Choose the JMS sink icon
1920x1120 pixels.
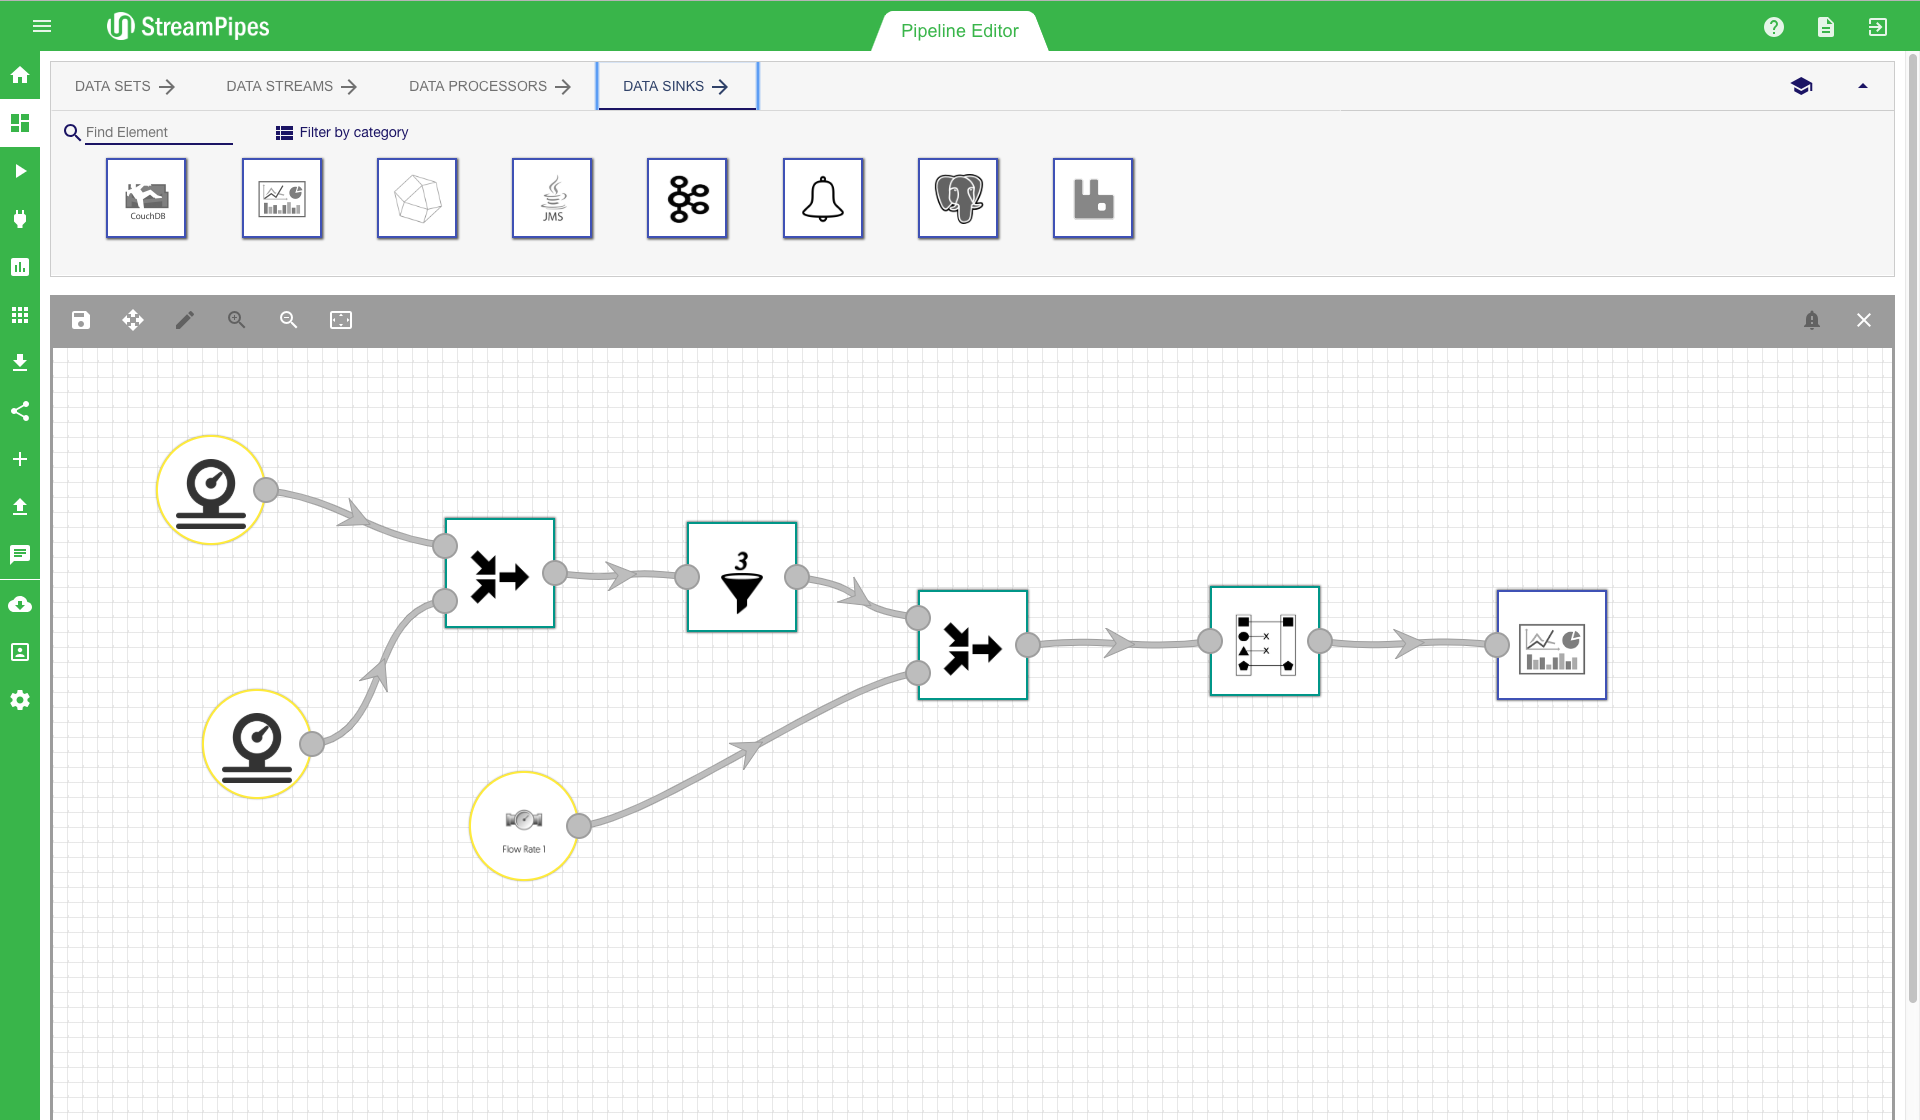pyautogui.click(x=553, y=198)
